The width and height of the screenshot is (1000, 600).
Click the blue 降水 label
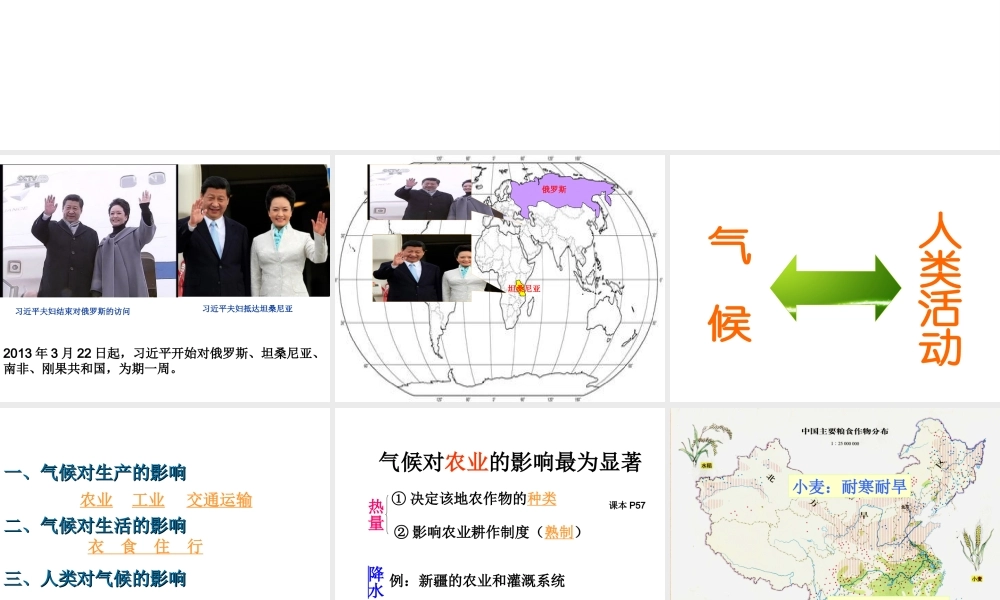(376, 582)
